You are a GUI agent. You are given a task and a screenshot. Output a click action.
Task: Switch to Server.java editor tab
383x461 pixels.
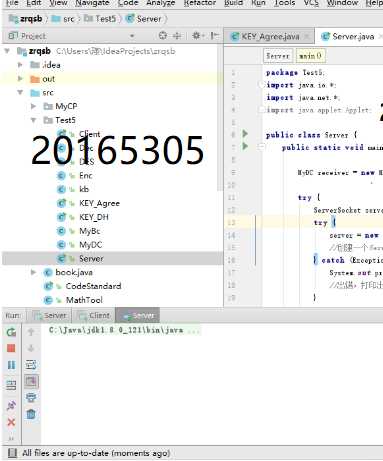click(x=349, y=36)
